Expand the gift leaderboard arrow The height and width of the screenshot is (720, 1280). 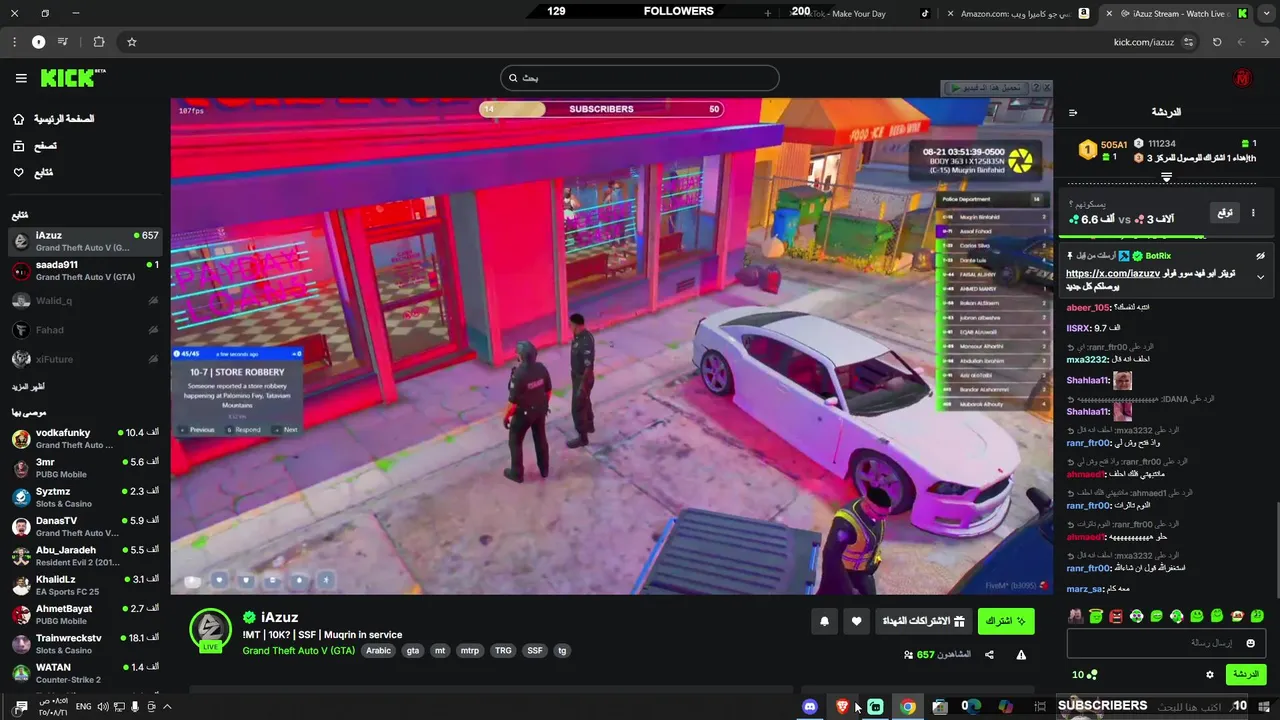pos(1166,177)
